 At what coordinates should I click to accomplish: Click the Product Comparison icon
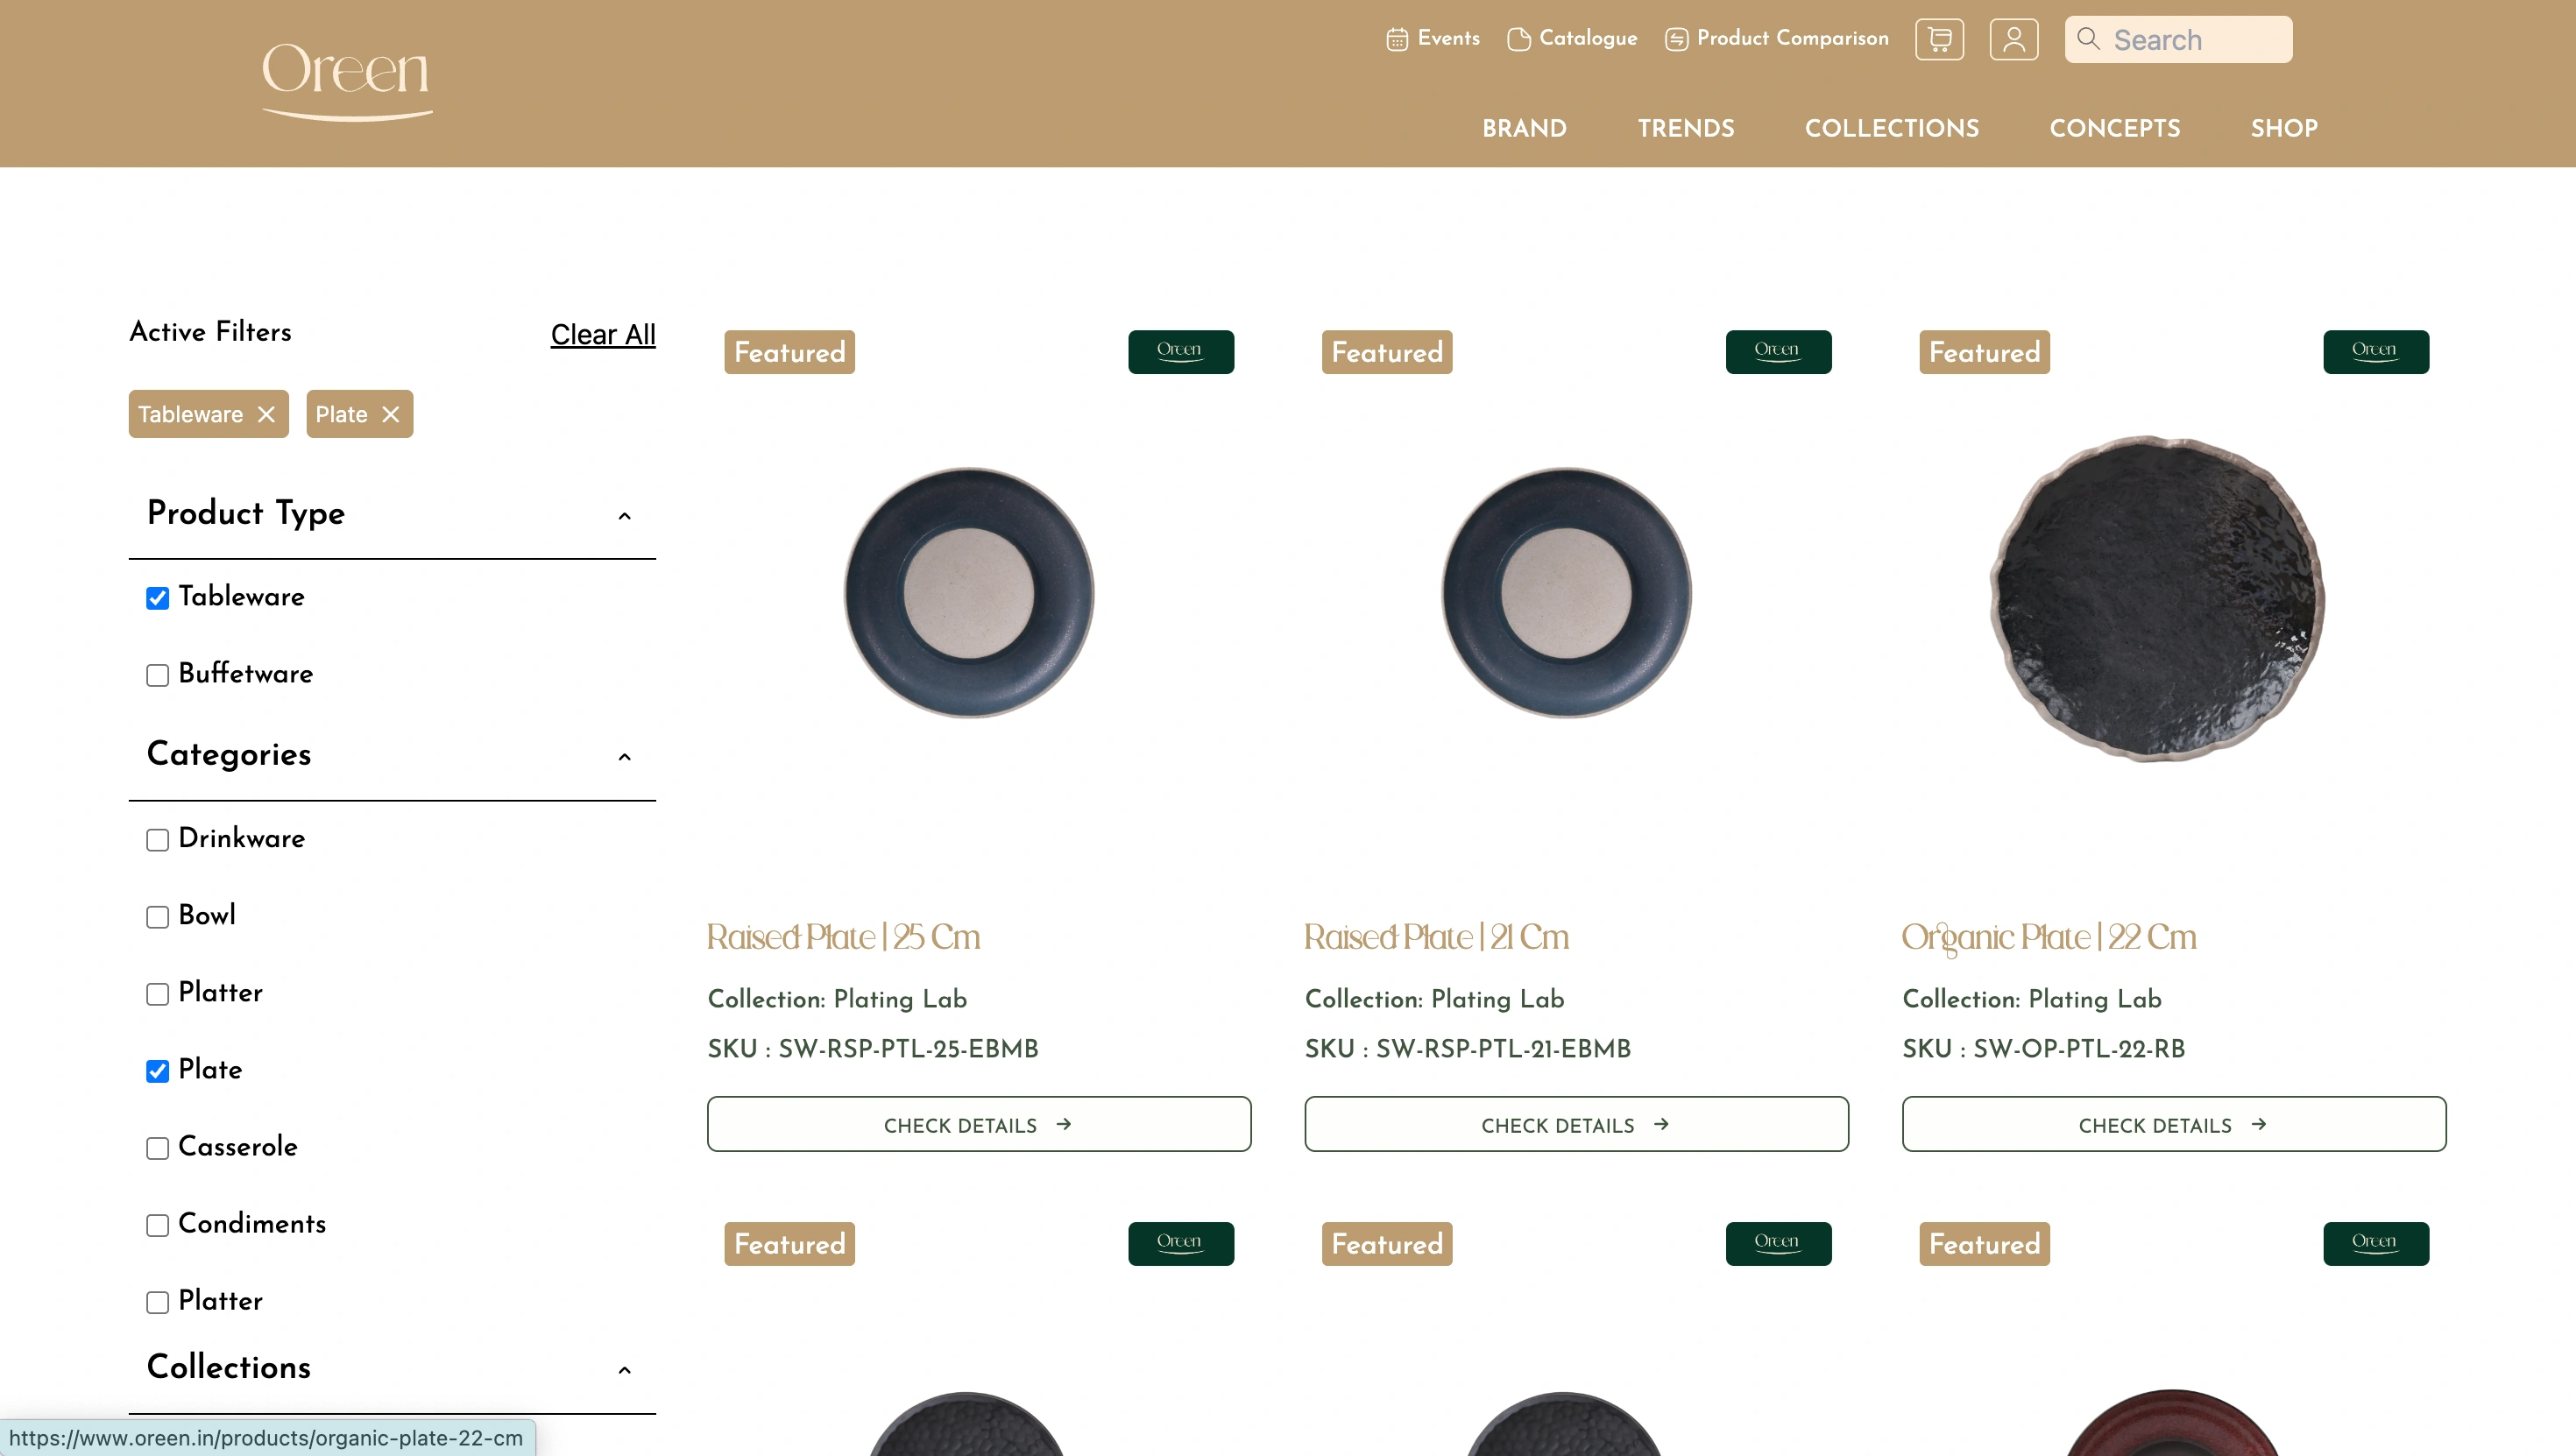[x=1676, y=39]
